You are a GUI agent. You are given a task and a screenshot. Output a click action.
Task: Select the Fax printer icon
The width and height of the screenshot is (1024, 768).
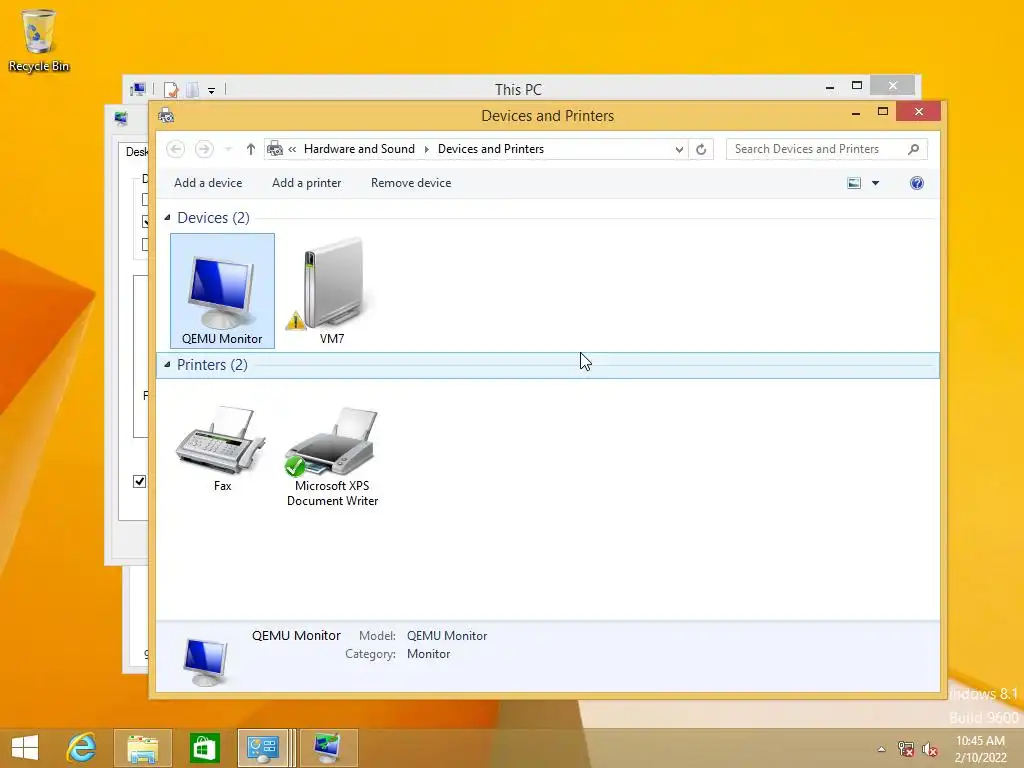tap(222, 449)
